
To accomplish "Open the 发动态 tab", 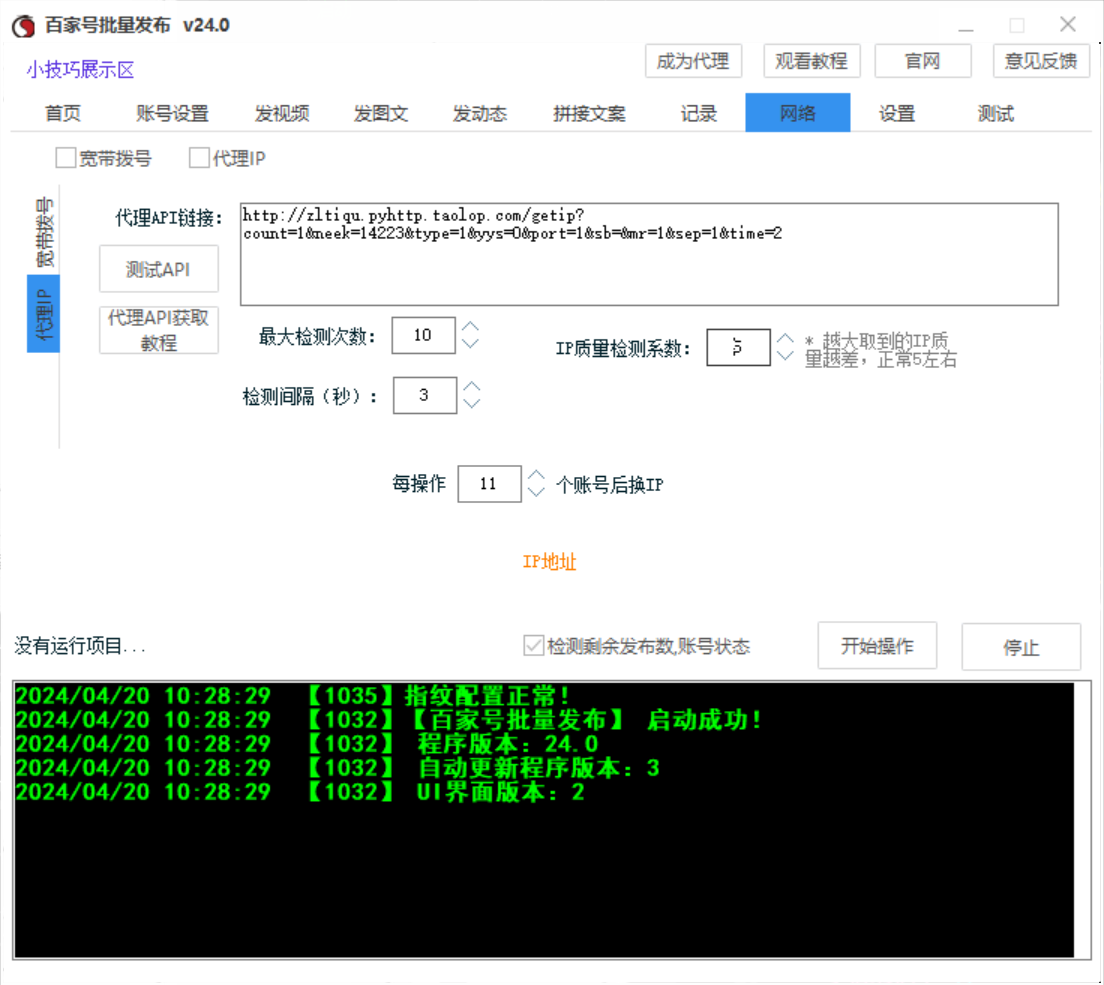I will [479, 113].
